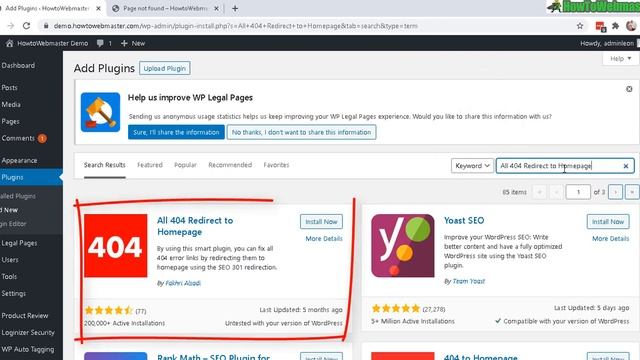Click the red extension icon in toolbar
Screen dimensions: 640x360
pyautogui.click(x=600, y=27)
